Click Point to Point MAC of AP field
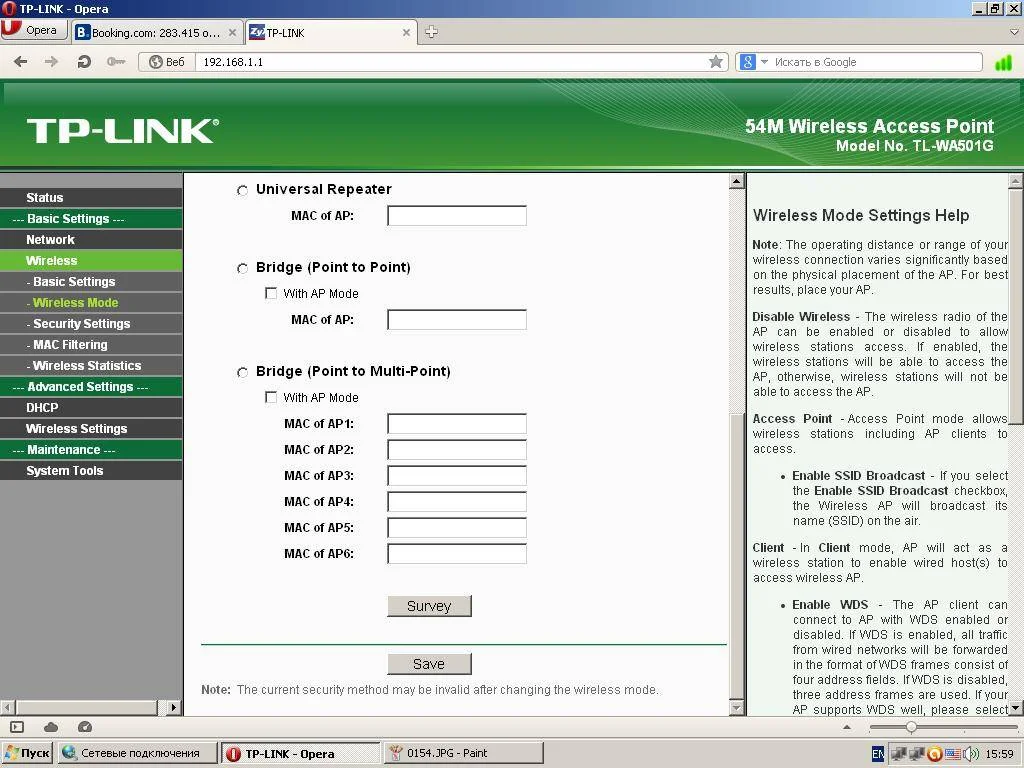This screenshot has height=768, width=1024. tap(456, 319)
